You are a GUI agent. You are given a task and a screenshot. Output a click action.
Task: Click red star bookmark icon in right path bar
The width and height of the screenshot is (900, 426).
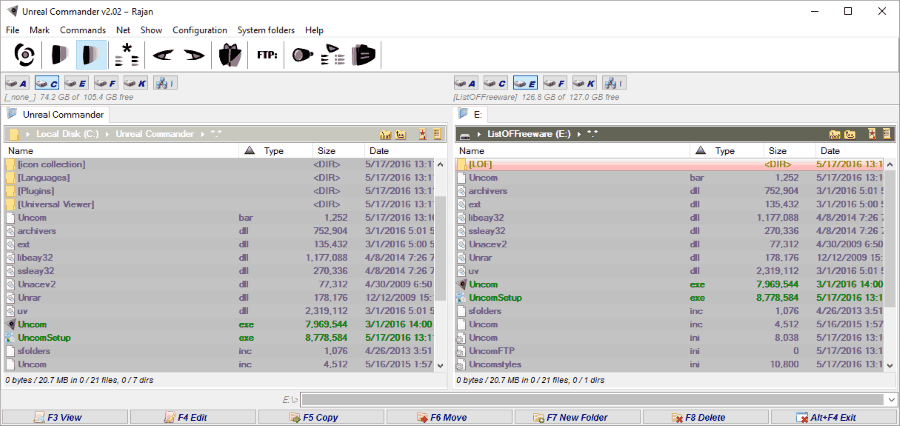tap(873, 134)
